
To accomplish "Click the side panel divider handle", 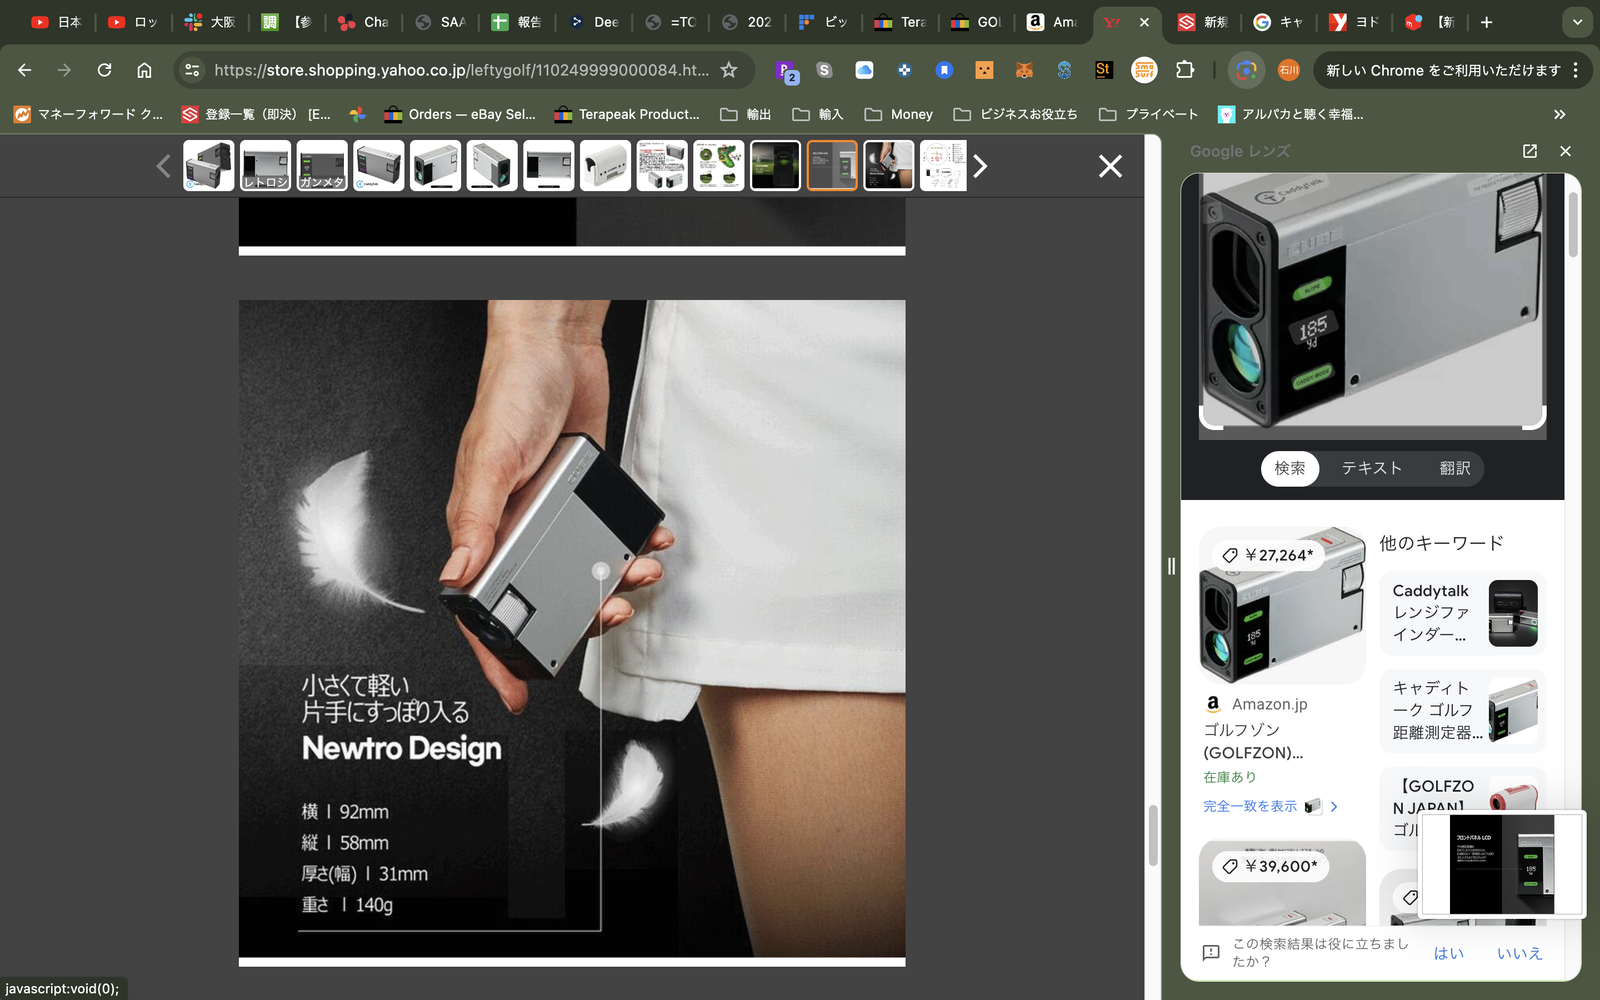I will [1171, 566].
